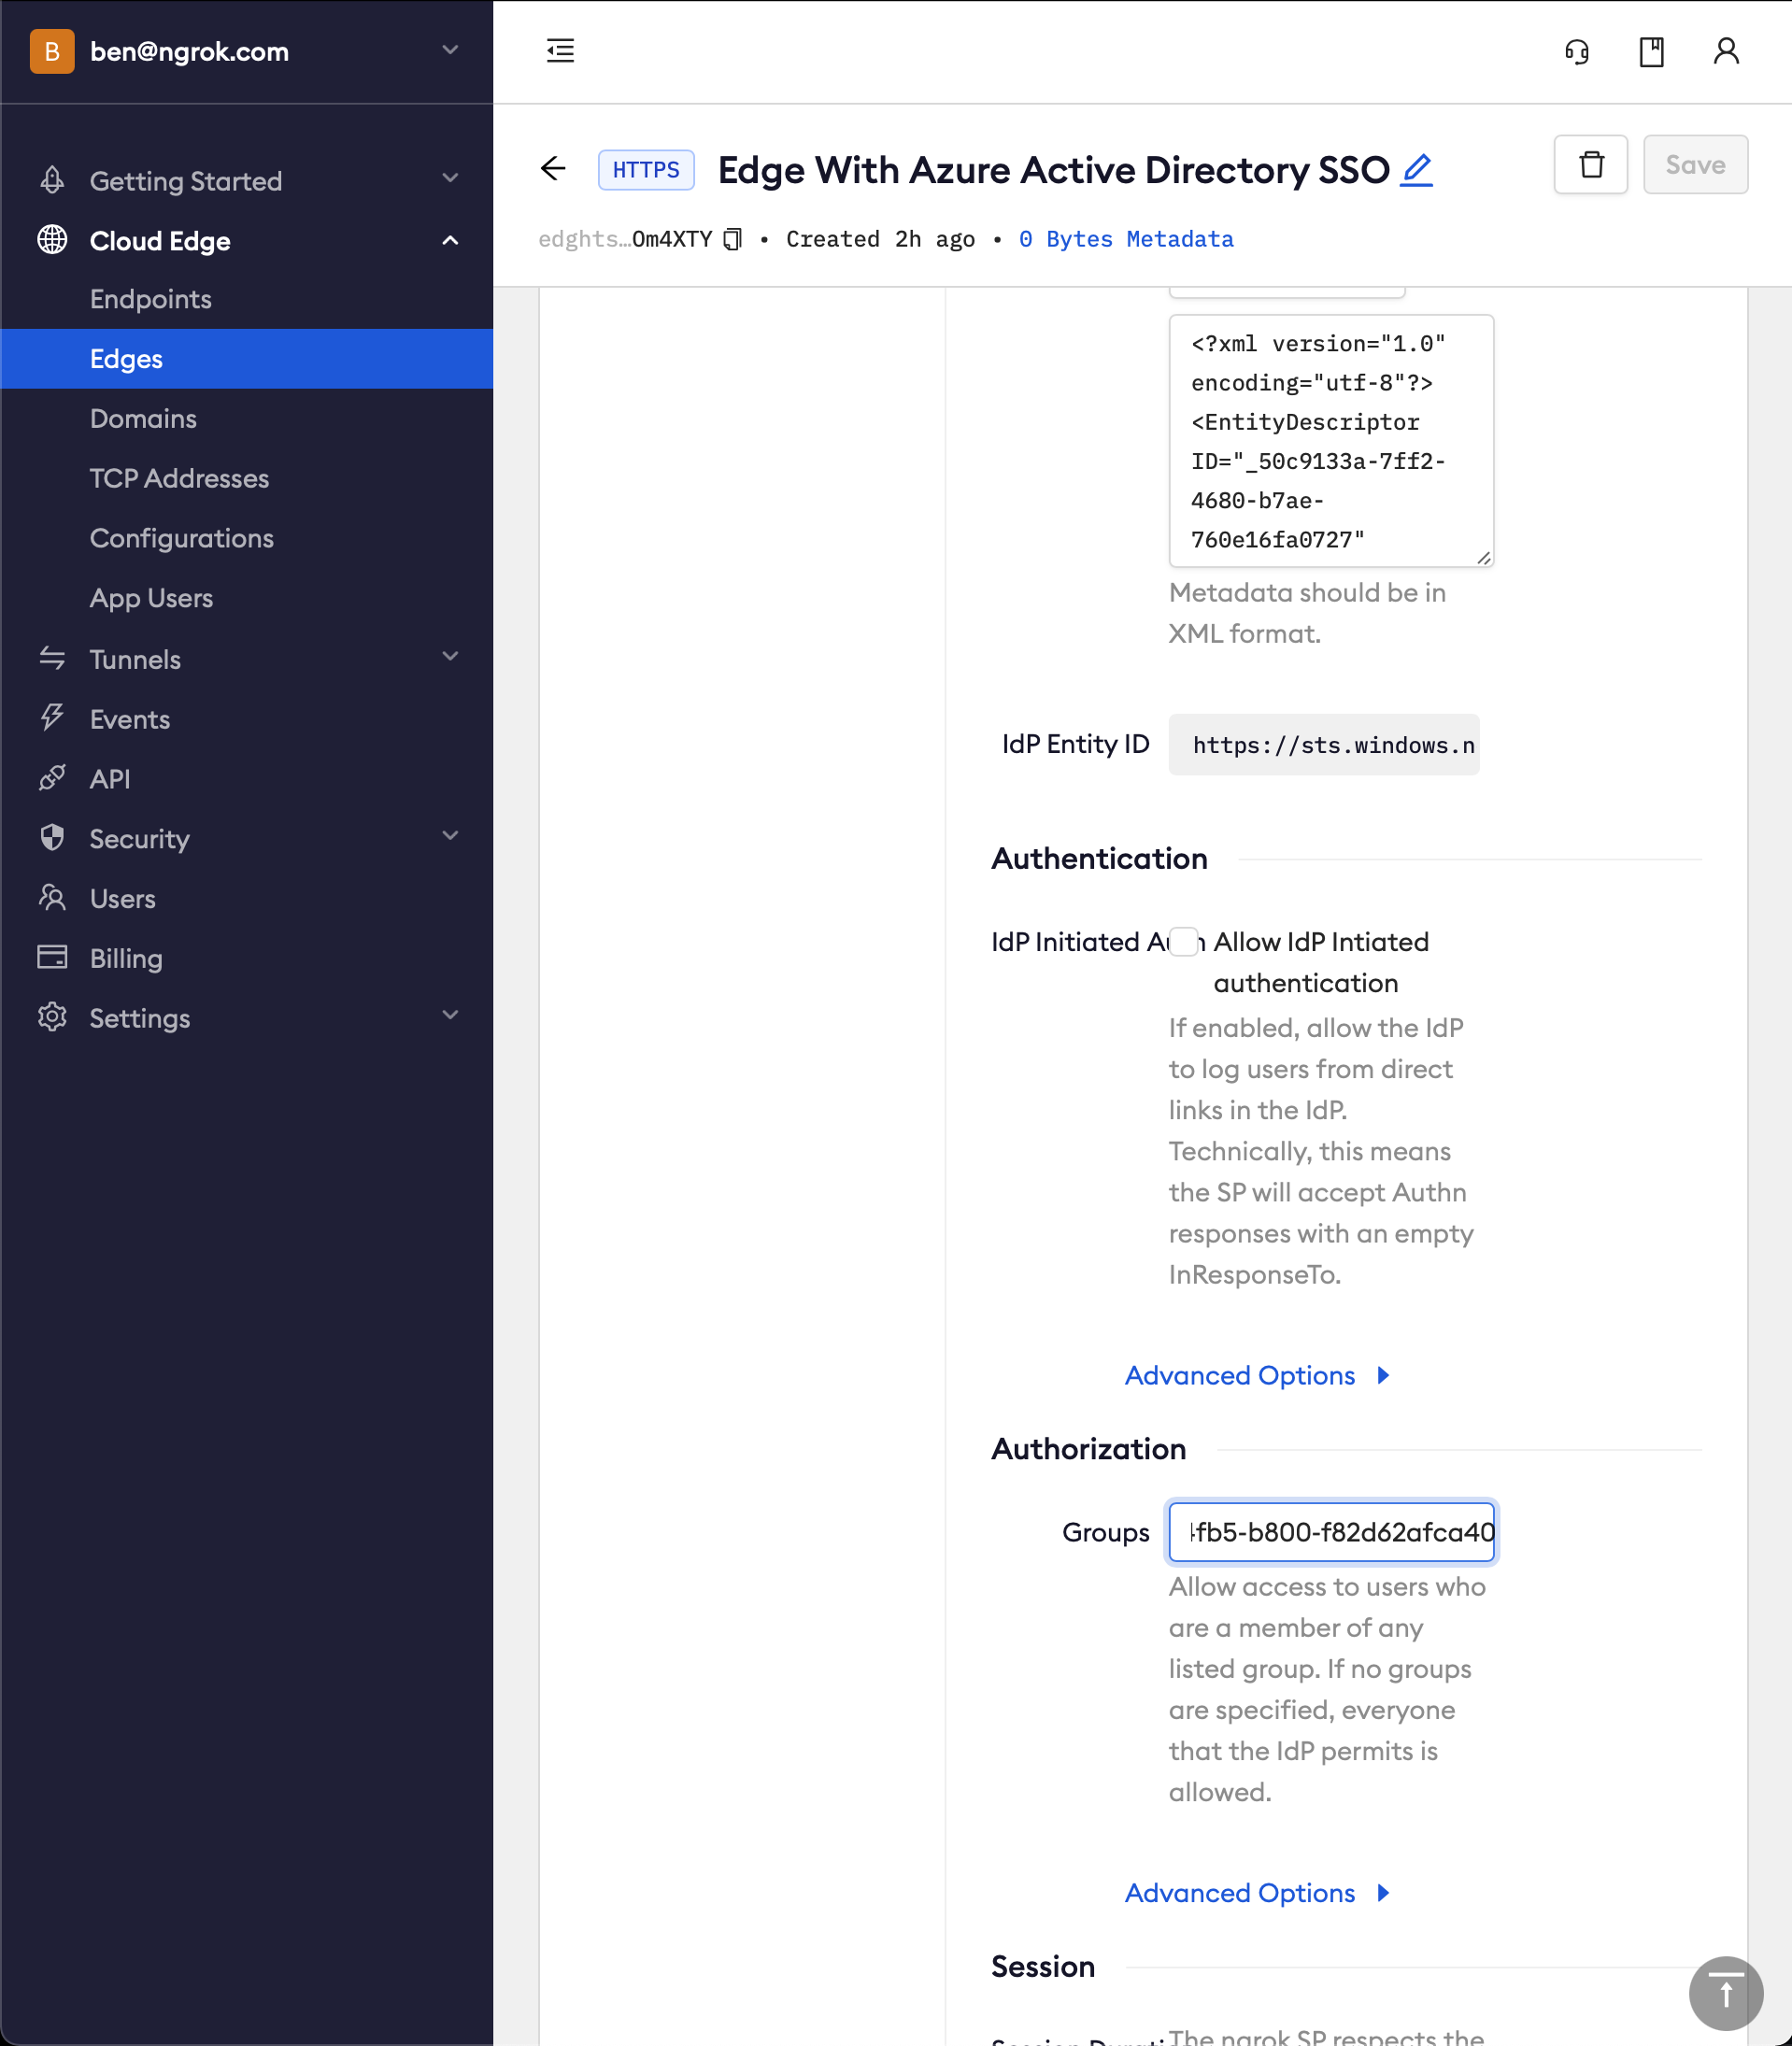Click the Billing card icon
This screenshot has height=2046, width=1792.
[x=52, y=957]
